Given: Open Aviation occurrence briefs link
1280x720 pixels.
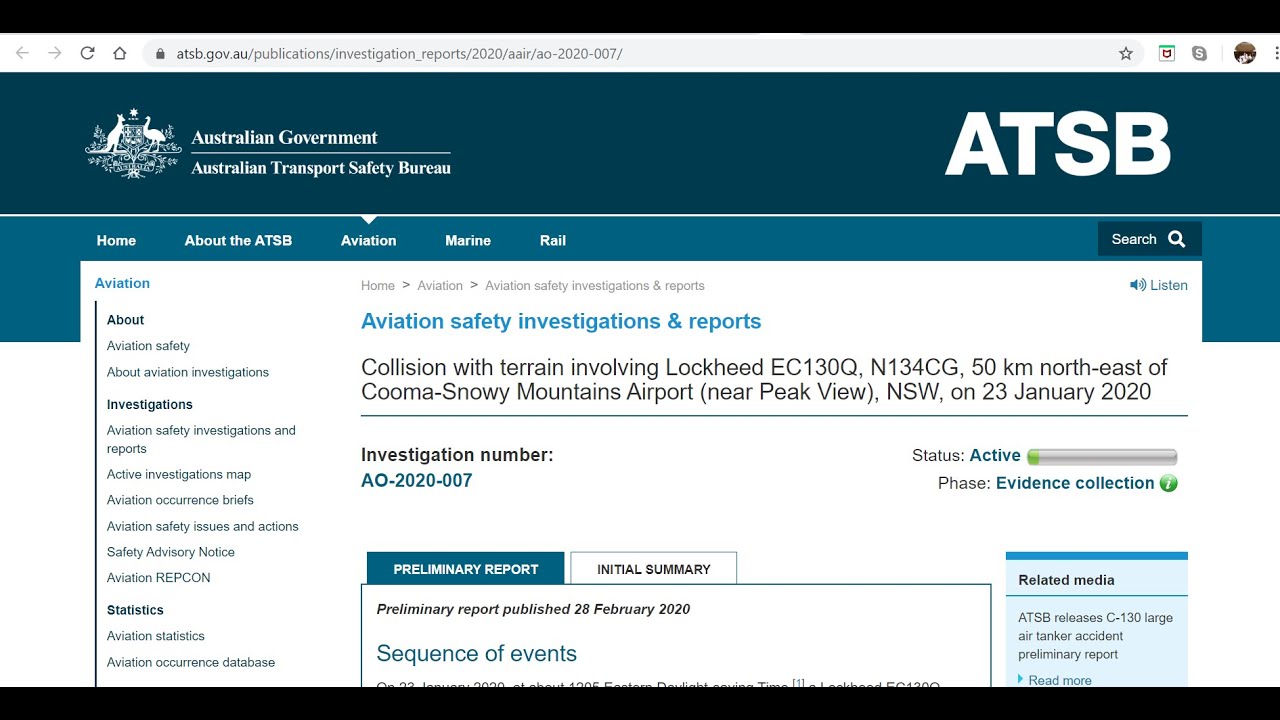Looking at the screenshot, I should [x=180, y=500].
